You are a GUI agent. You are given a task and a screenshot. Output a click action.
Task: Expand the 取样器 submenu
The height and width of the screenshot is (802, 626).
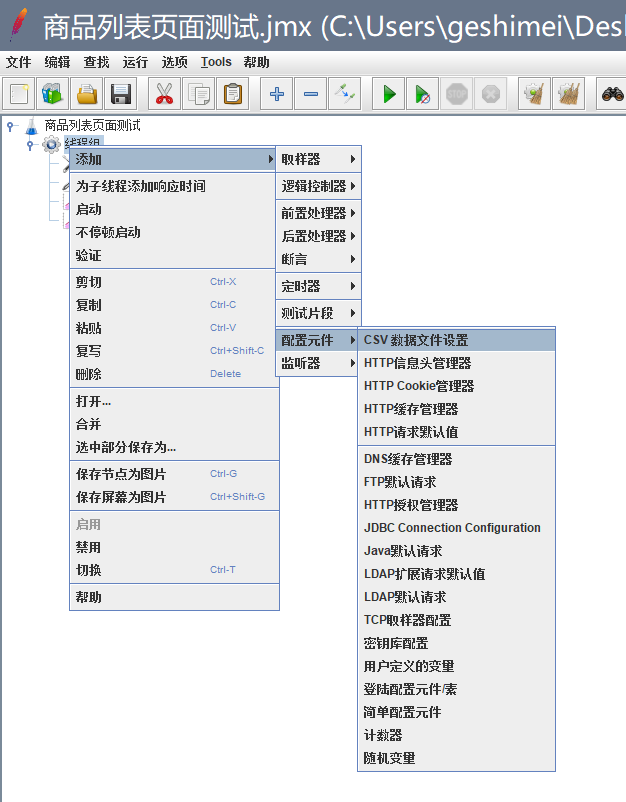[318, 160]
